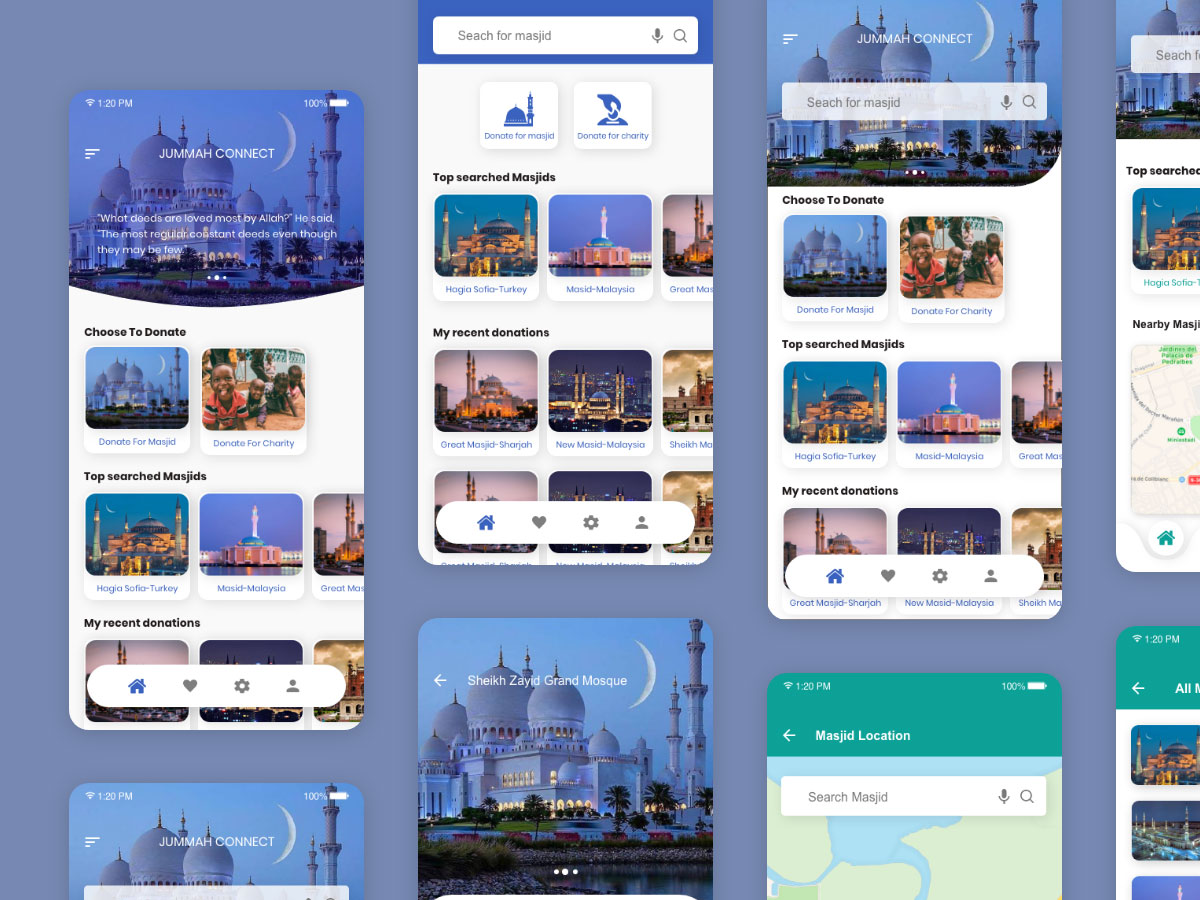Click microphone in the 'Search Masjid' field
This screenshot has height=900, width=1200.
point(1004,797)
